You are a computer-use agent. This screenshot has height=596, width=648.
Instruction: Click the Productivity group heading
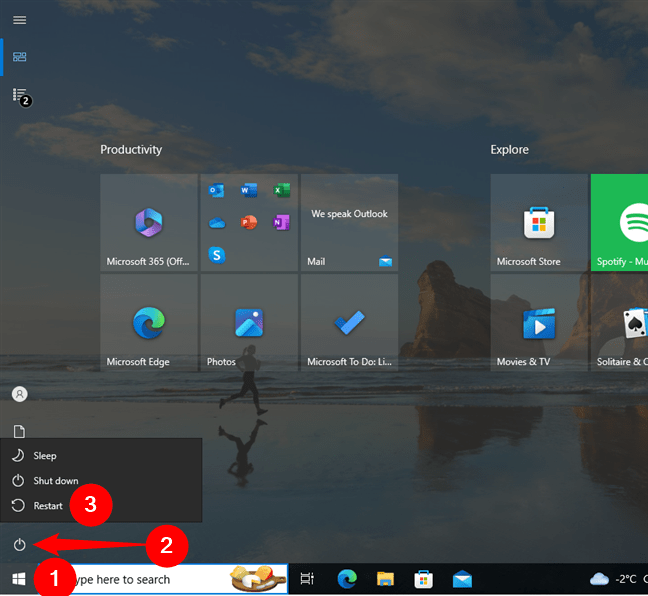click(131, 150)
